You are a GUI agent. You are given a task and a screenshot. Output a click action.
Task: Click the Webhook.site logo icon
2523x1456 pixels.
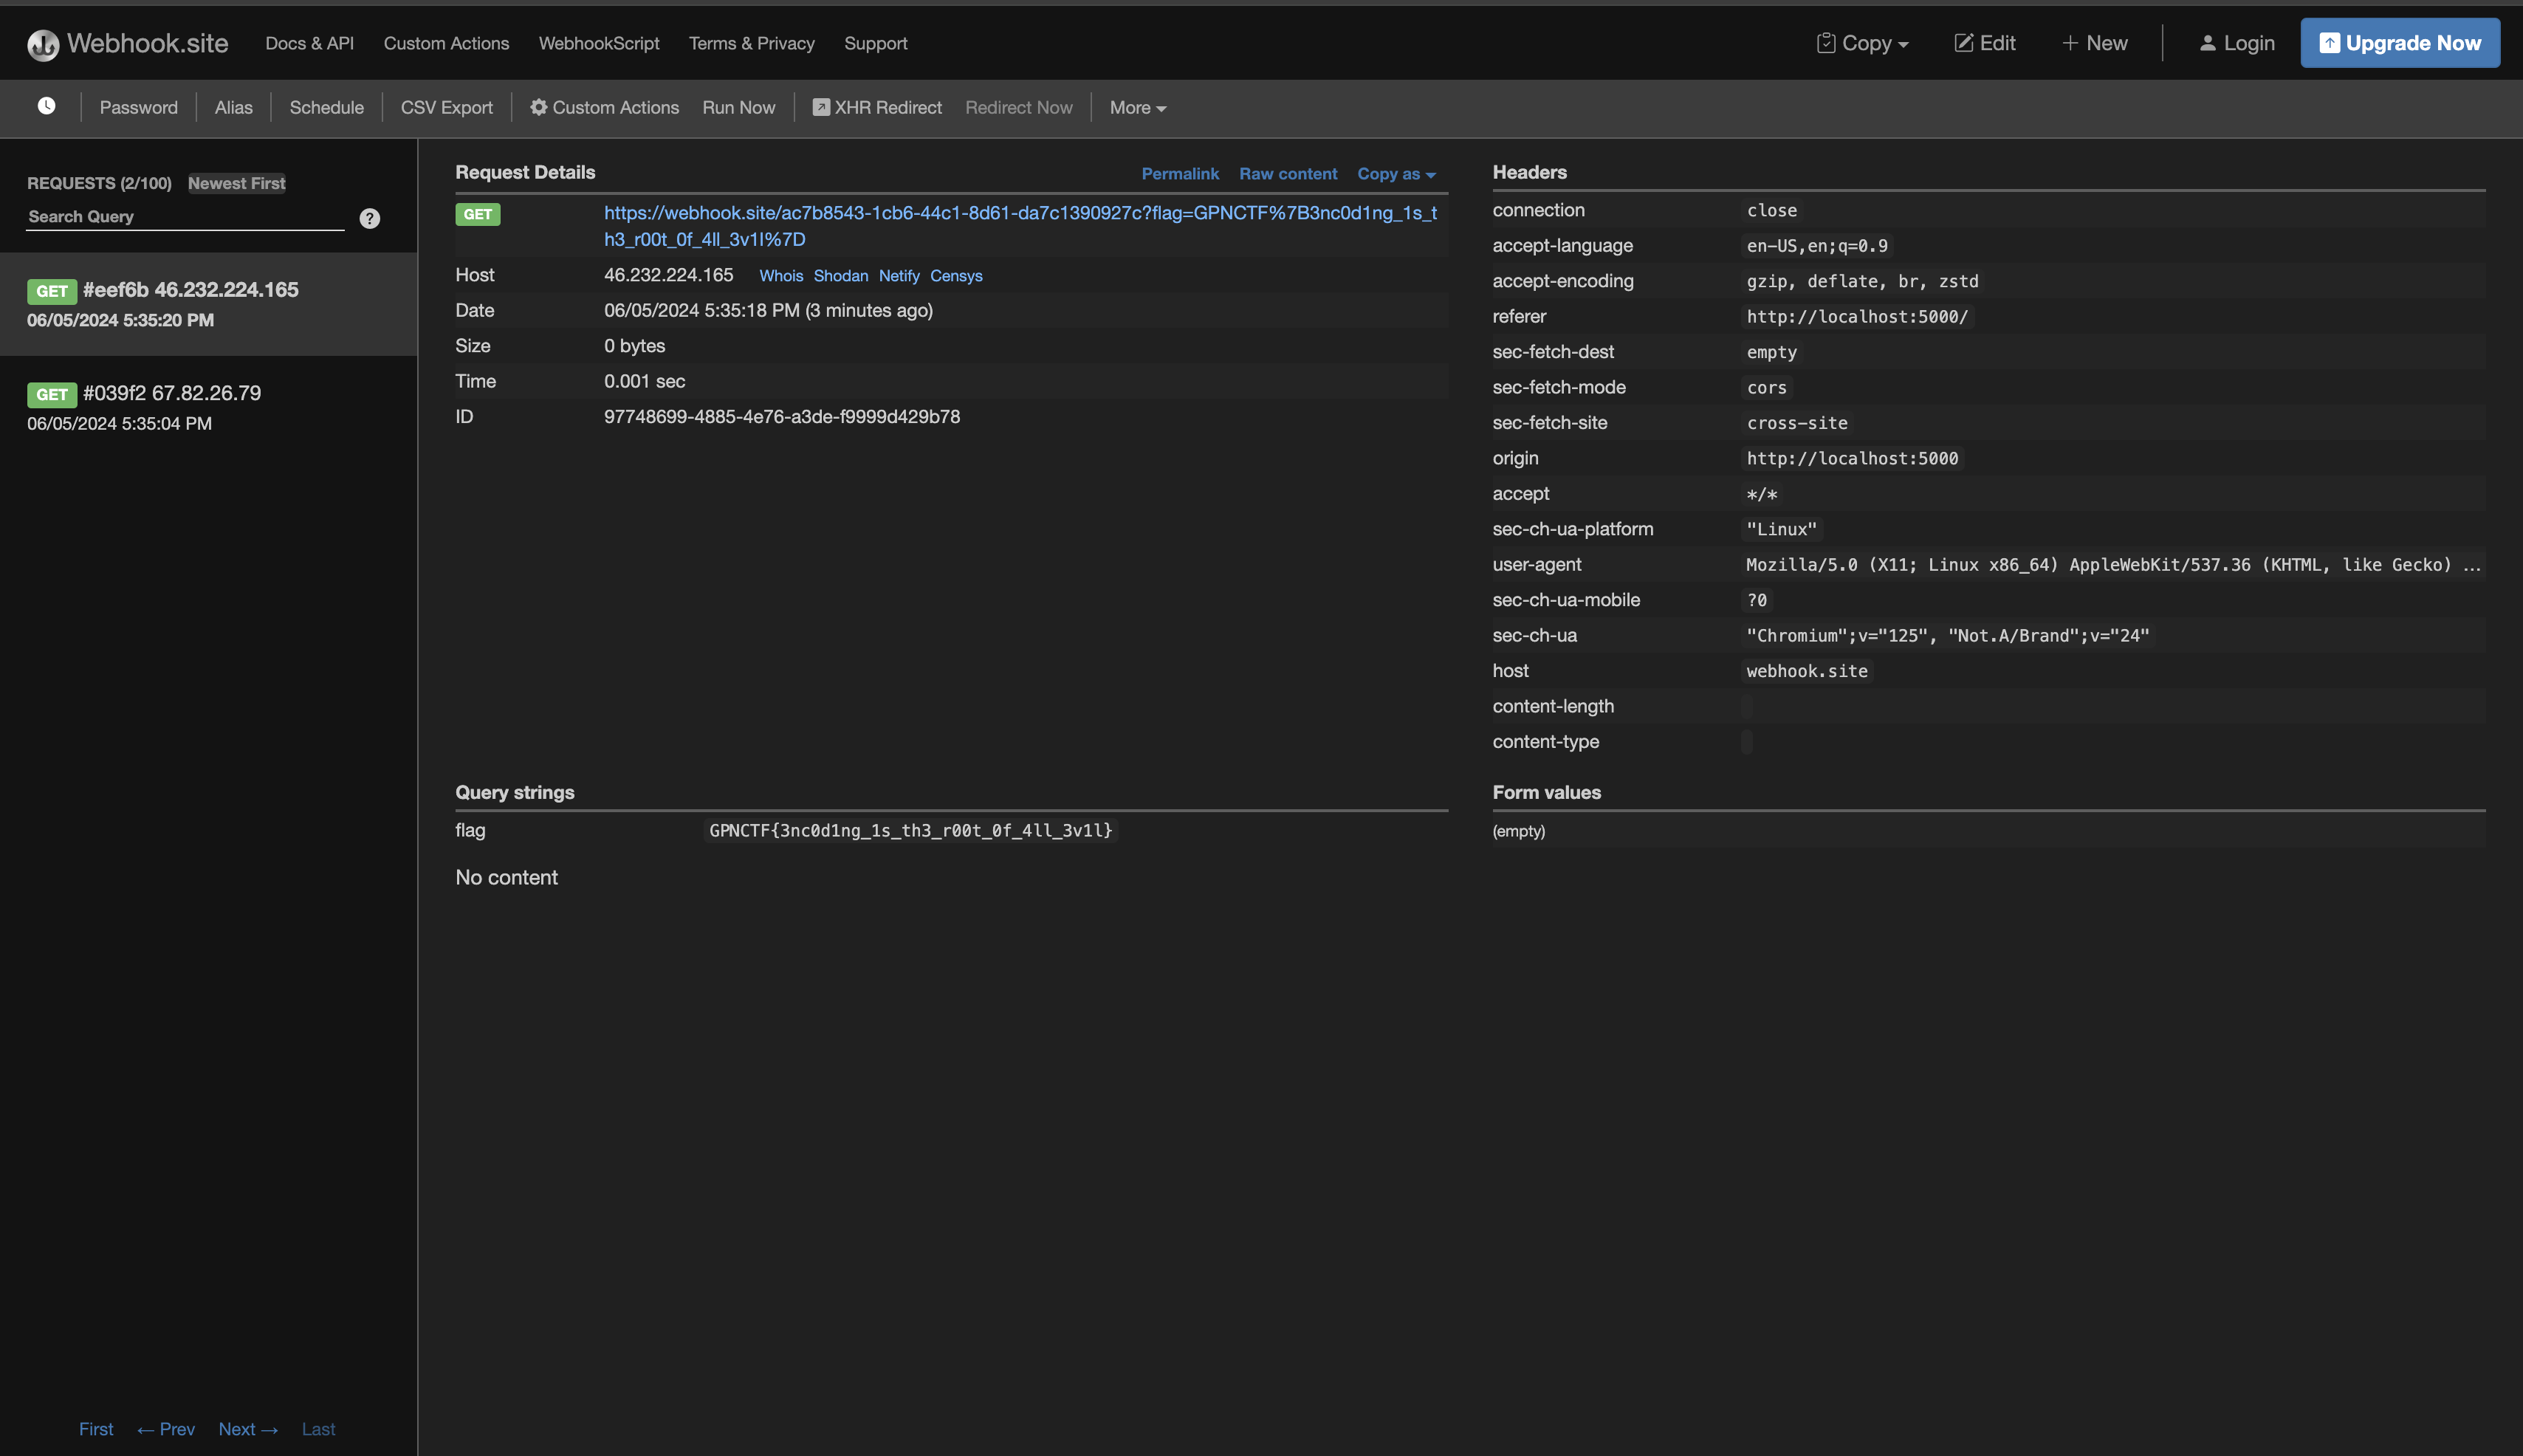tap(43, 44)
